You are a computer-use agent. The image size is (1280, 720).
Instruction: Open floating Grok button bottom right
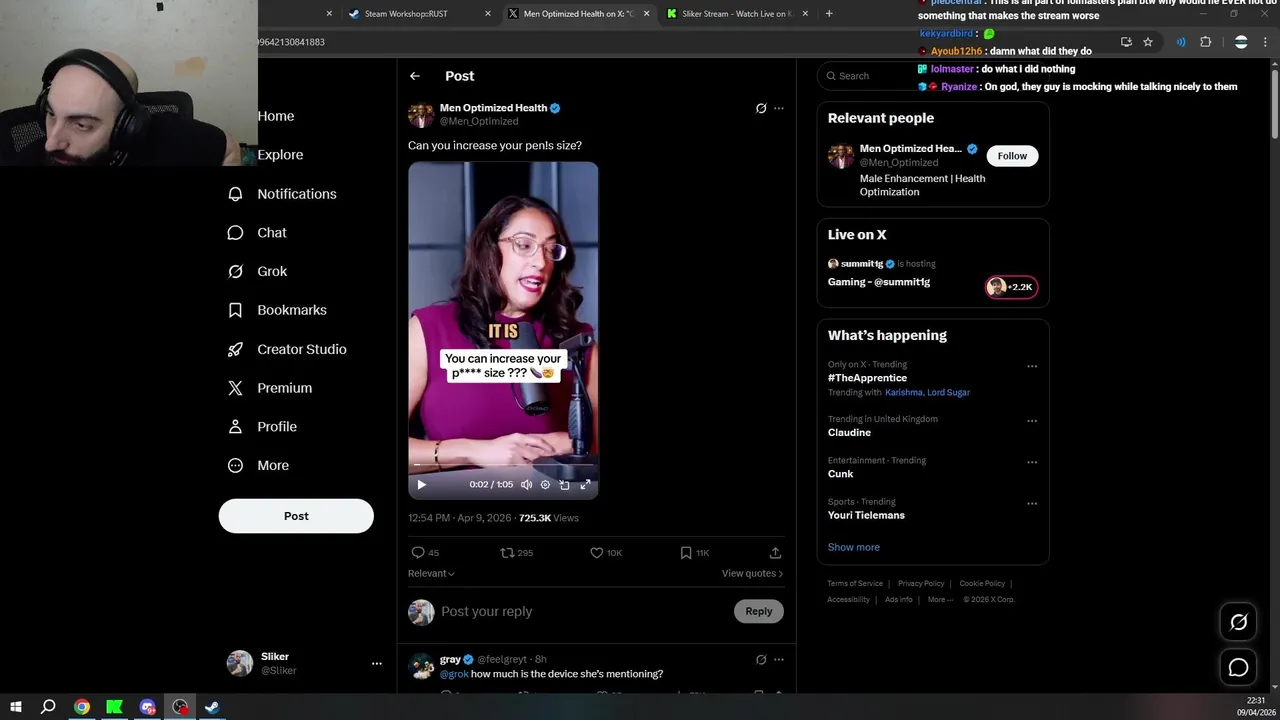pos(1238,622)
